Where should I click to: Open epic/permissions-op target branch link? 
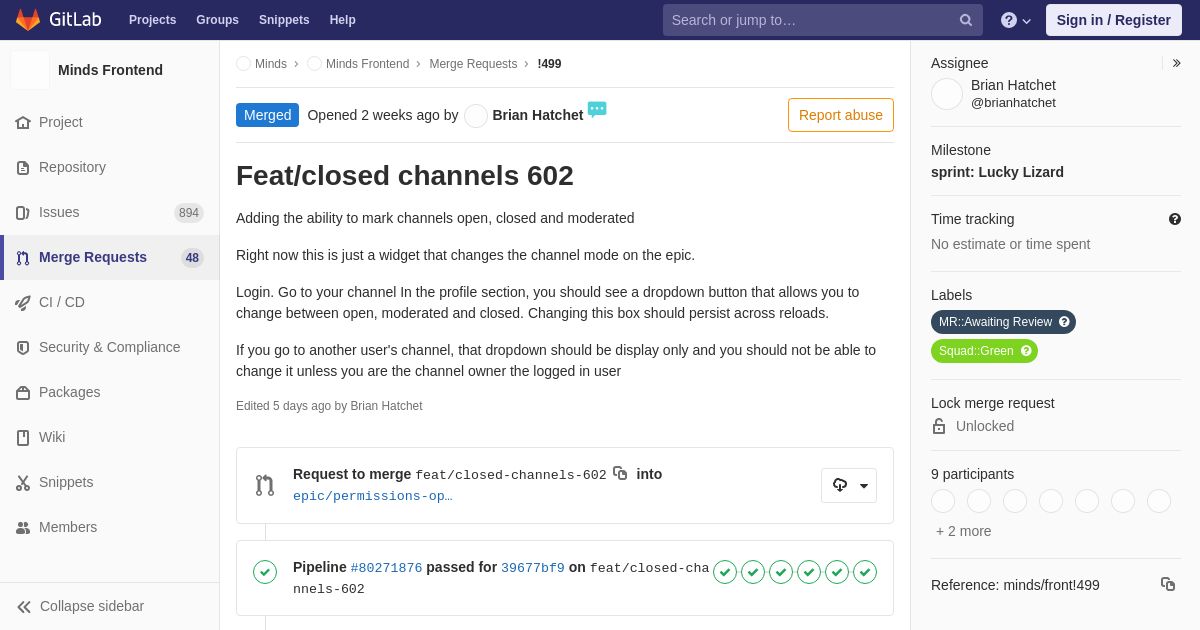373,496
